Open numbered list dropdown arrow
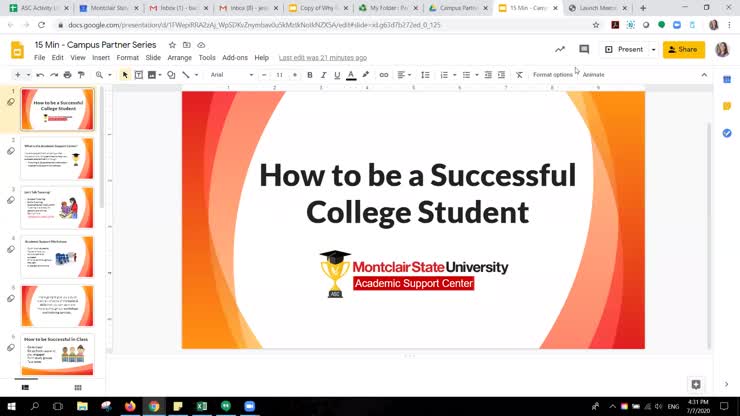This screenshot has height=416, width=740. click(x=454, y=75)
